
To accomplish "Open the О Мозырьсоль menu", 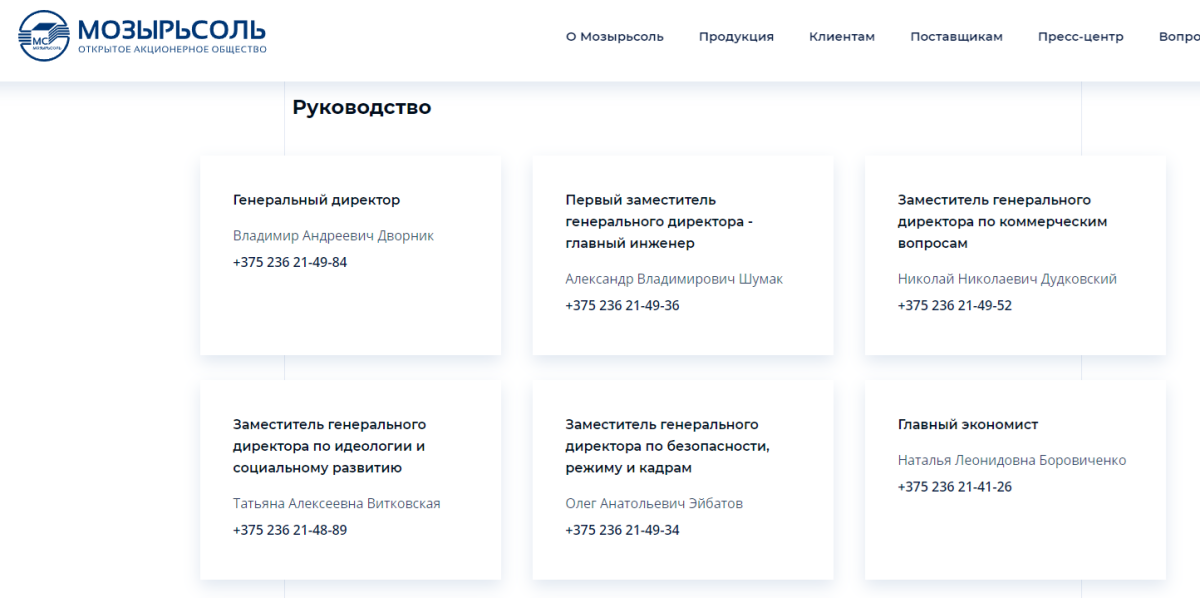I will pyautogui.click(x=614, y=37).
